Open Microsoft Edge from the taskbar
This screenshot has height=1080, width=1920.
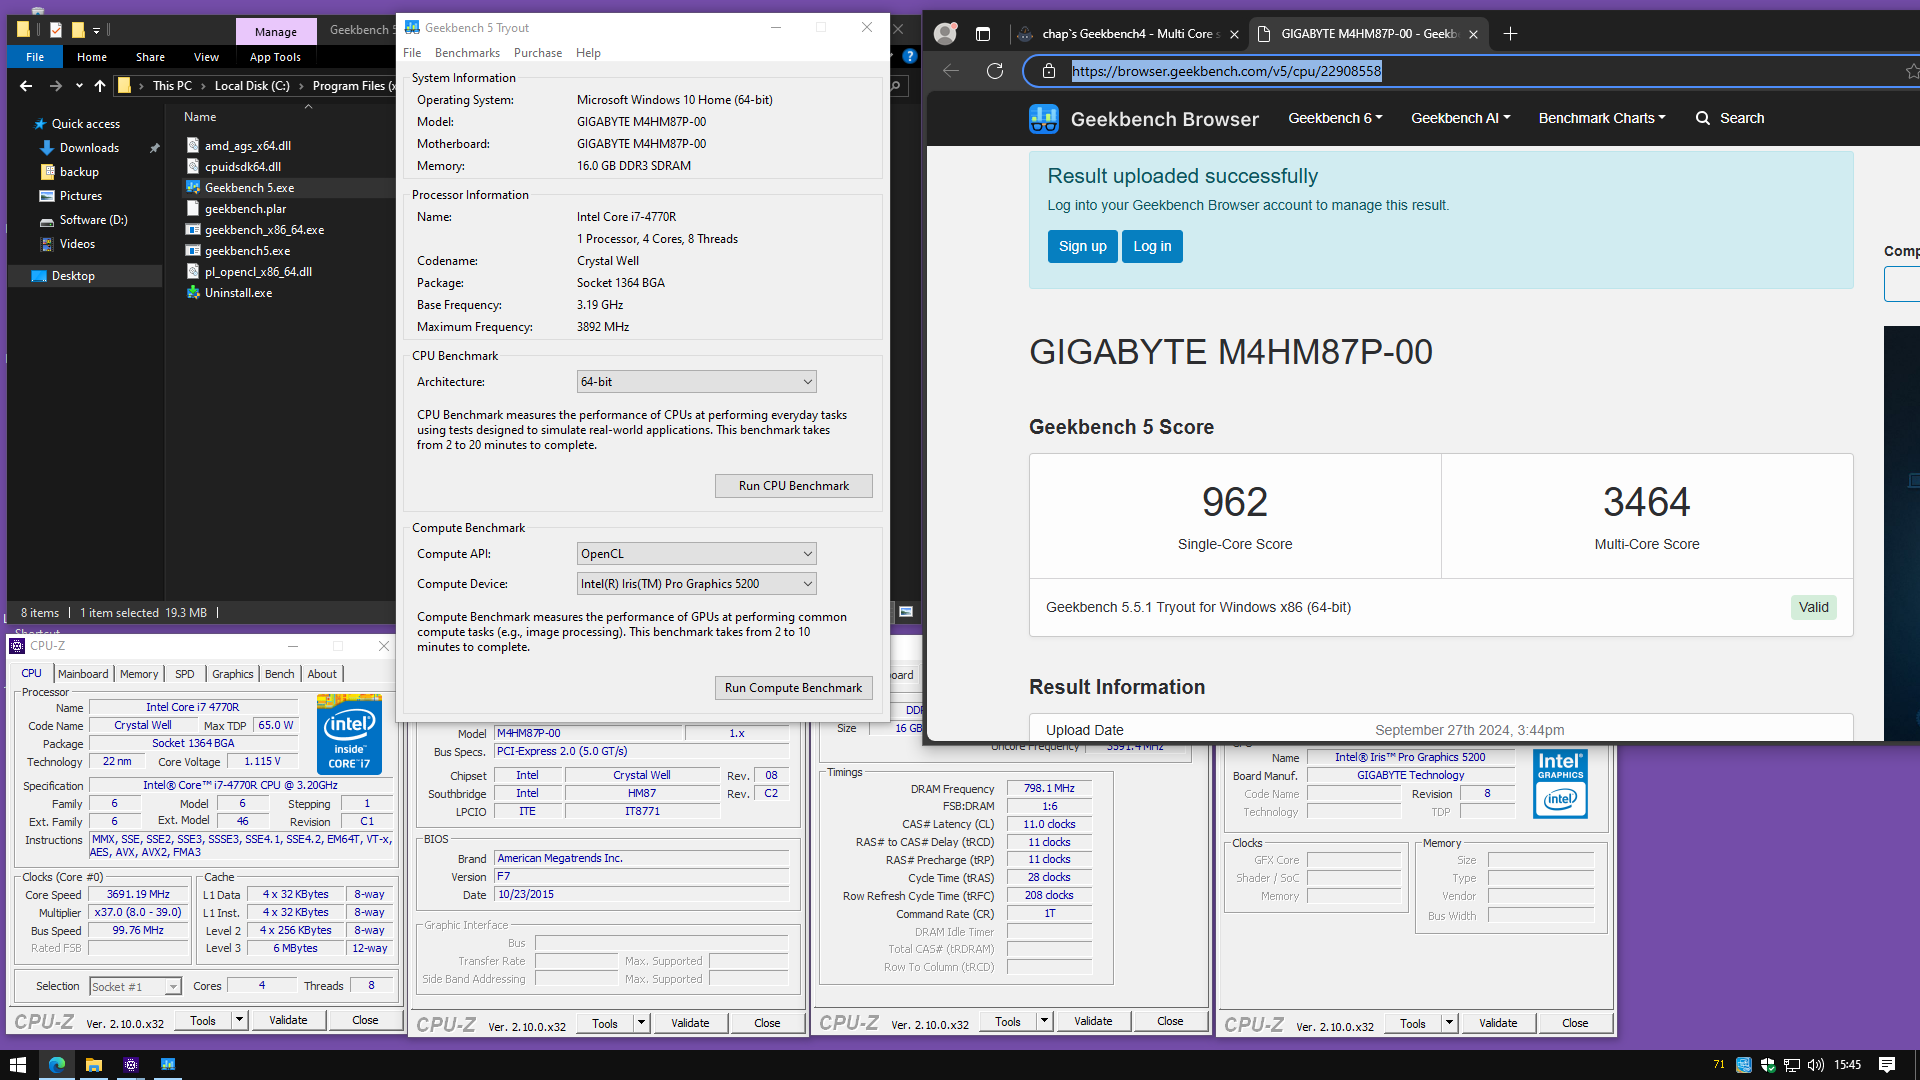tap(57, 1065)
